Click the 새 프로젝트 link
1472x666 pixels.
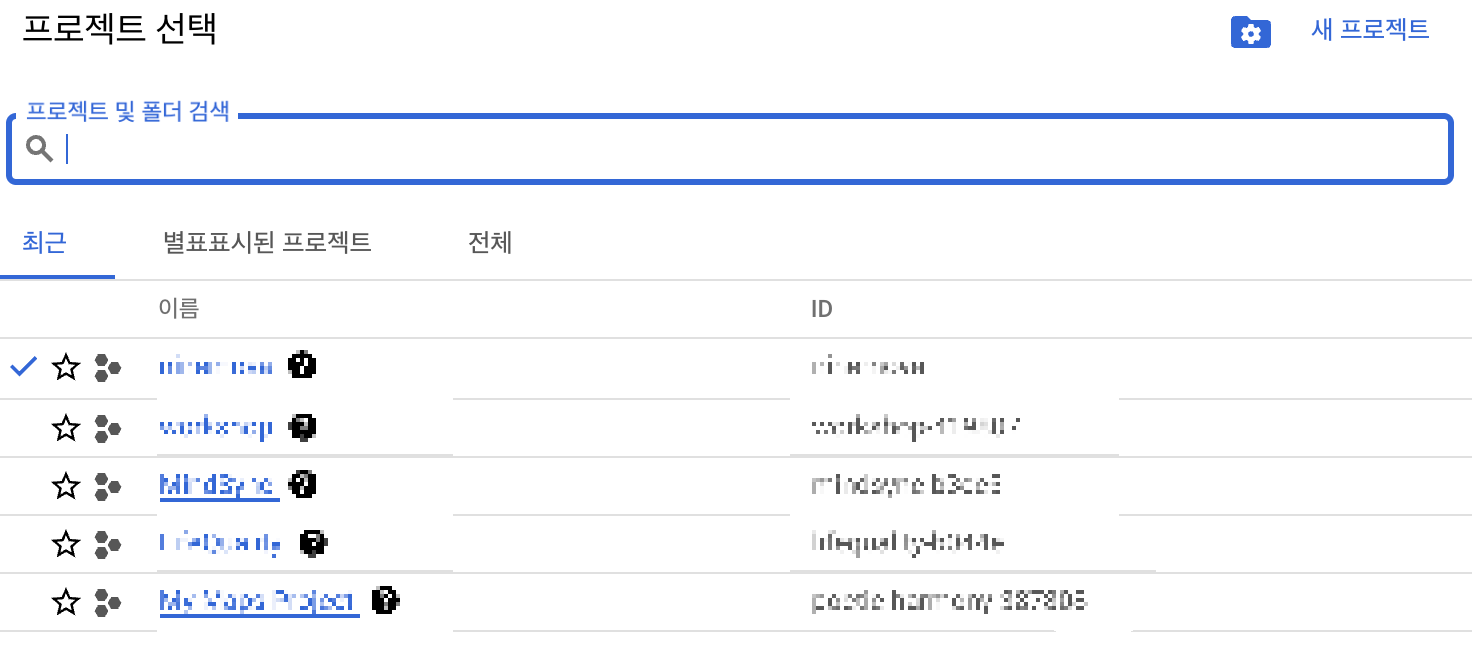click(1370, 30)
